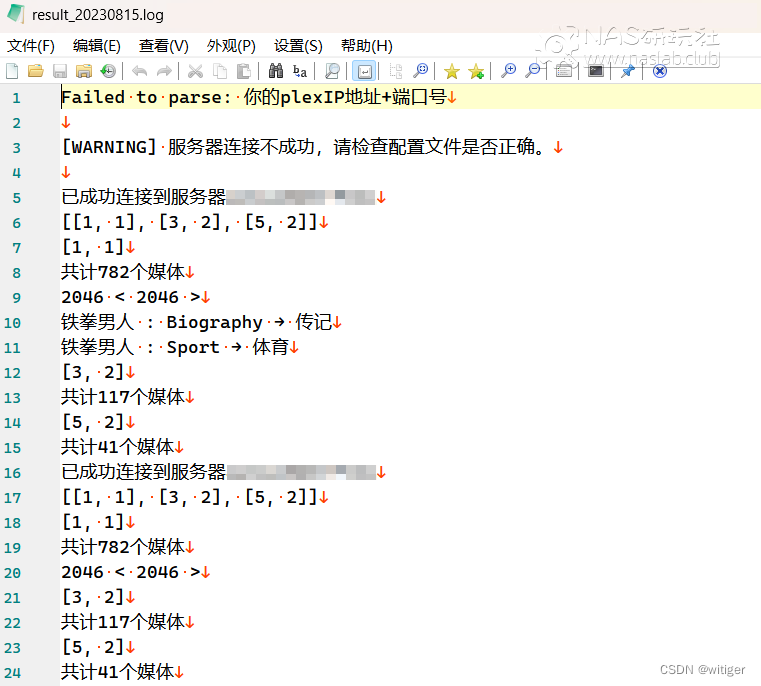Click '铁拳男人 : Biography → 传记' line
This screenshot has width=761, height=686.
(197, 322)
